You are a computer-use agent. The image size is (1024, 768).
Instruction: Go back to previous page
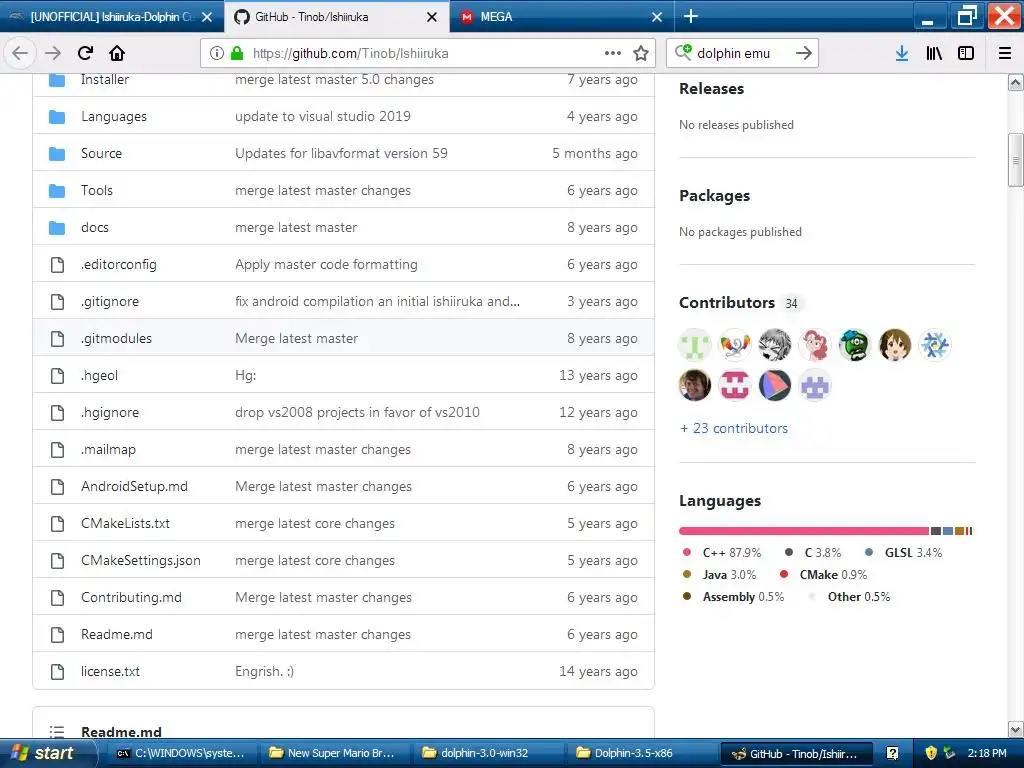[x=20, y=53]
